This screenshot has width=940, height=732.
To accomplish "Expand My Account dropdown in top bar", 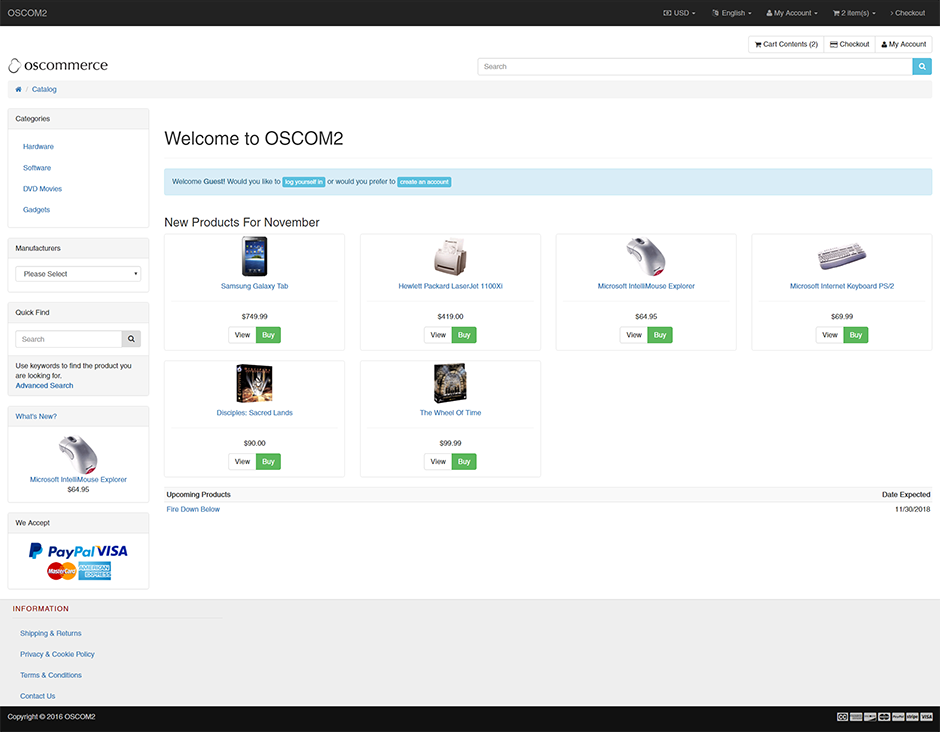I will click(792, 13).
